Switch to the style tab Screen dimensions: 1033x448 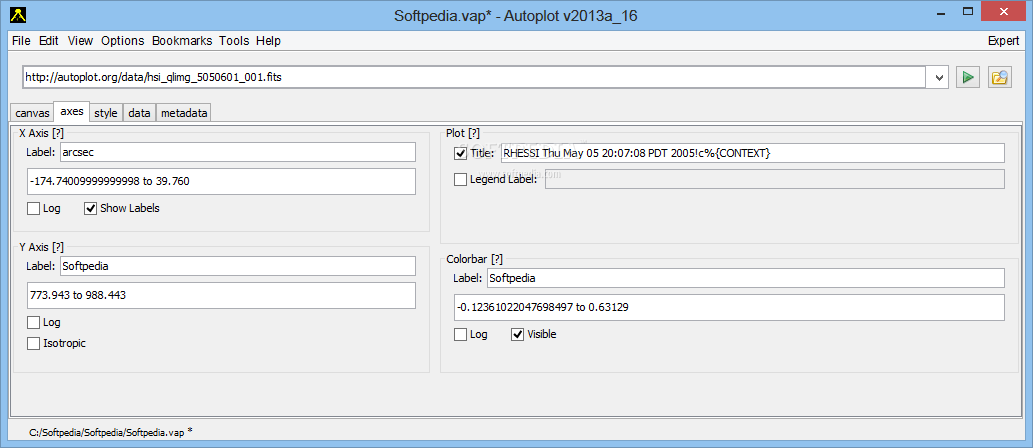[105, 113]
